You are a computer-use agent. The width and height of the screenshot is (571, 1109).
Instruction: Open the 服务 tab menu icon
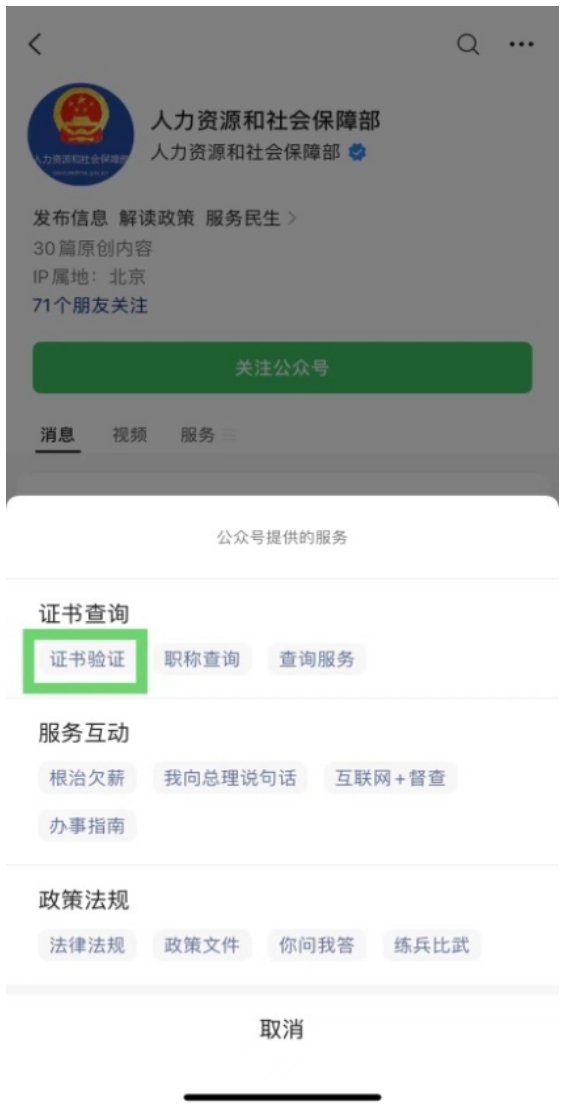[x=229, y=436]
